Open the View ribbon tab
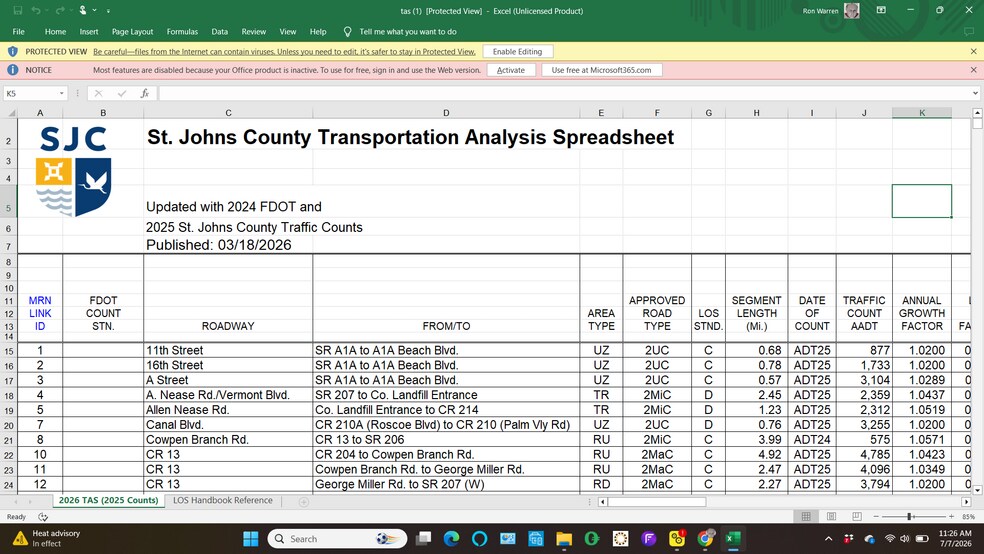Image resolution: width=984 pixels, height=554 pixels. click(287, 31)
